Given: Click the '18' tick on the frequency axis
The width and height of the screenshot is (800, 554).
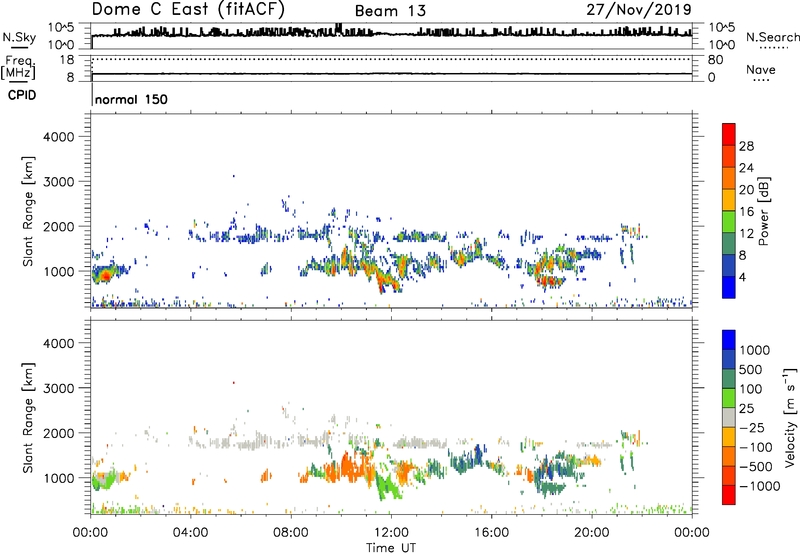Looking at the screenshot, I should click(x=67, y=60).
